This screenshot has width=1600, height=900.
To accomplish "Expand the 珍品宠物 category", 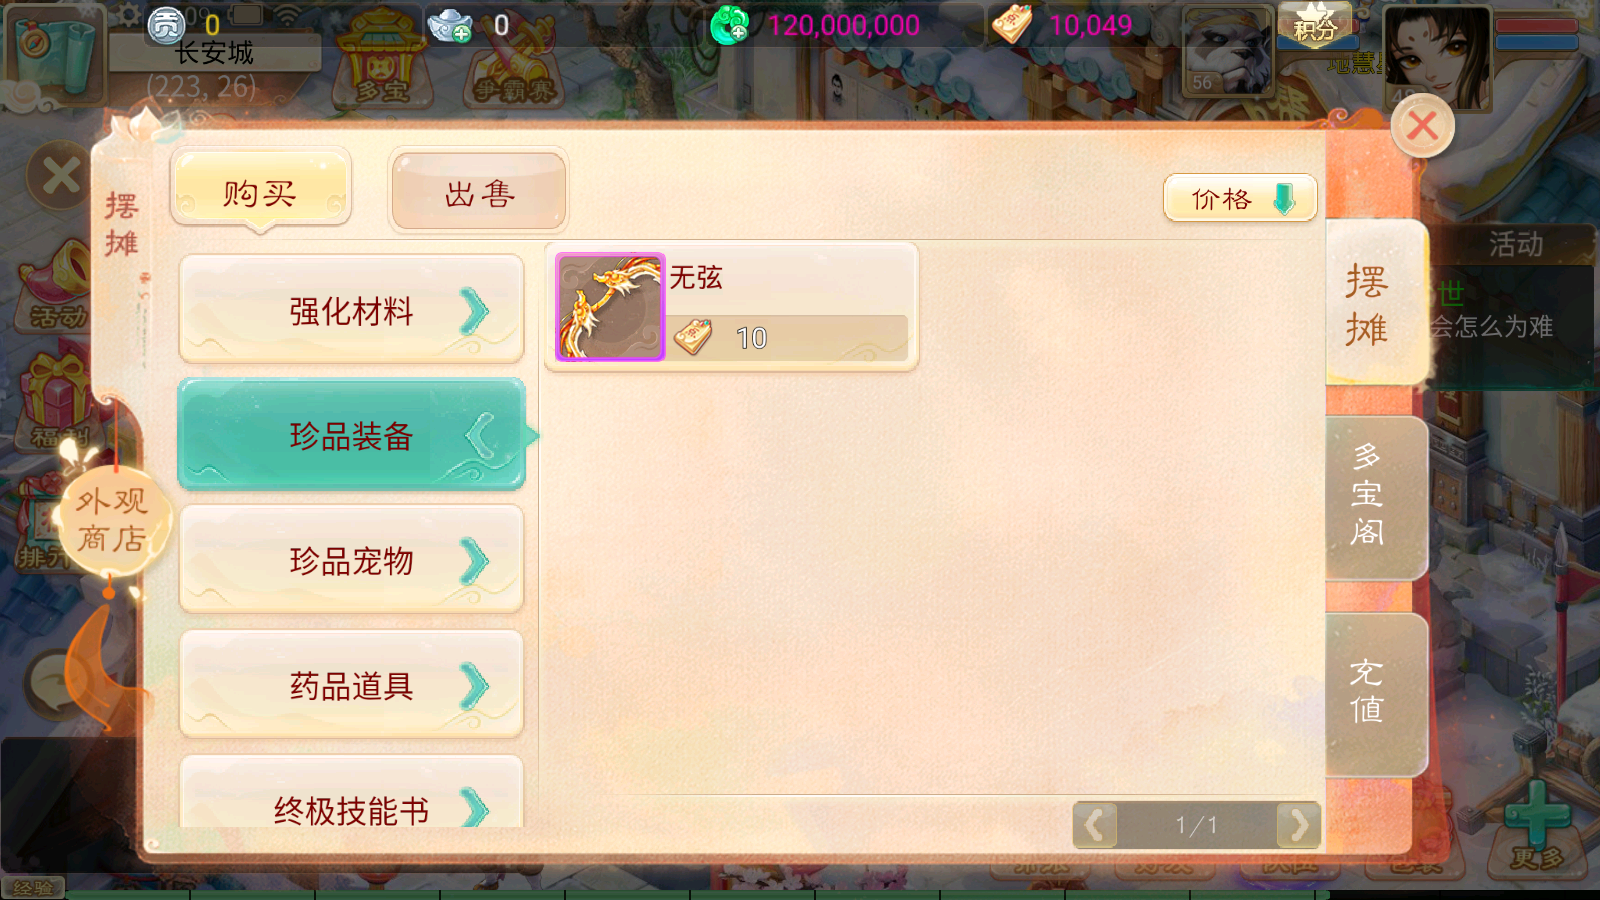I will 351,560.
